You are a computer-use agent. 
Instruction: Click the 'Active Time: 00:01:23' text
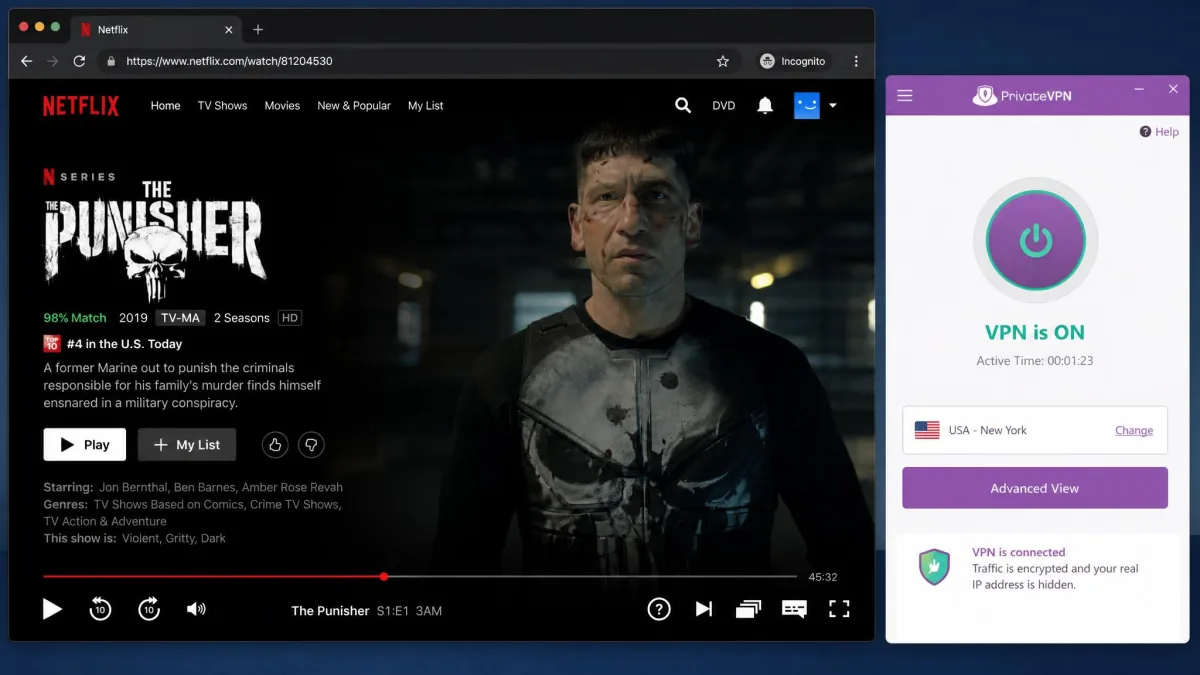[1035, 360]
